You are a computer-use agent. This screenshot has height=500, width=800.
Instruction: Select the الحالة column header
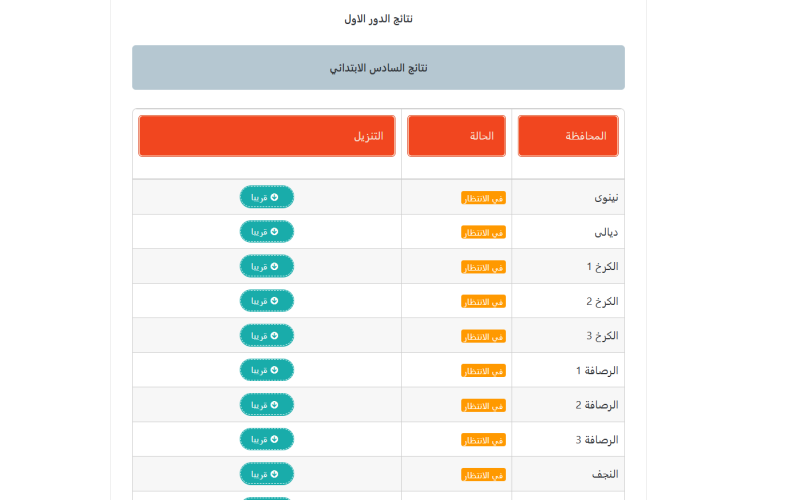tap(456, 136)
